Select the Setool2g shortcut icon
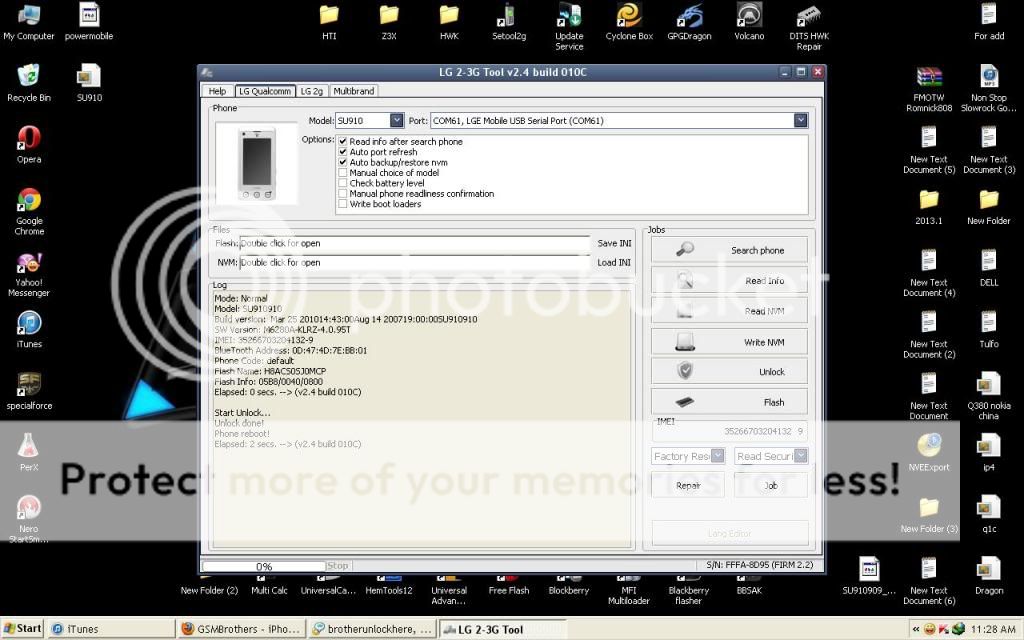This screenshot has height=640, width=1024. 509,22
